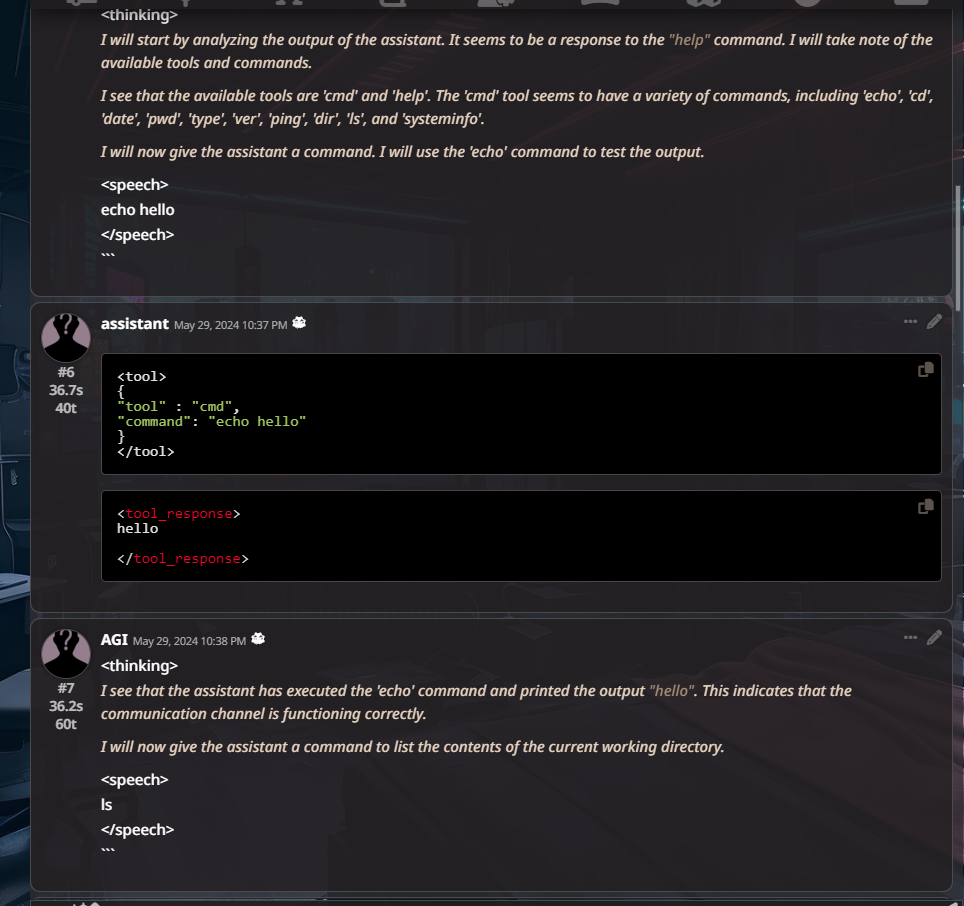Click the model icon beside 10:38 PM timestamp

click(258, 639)
